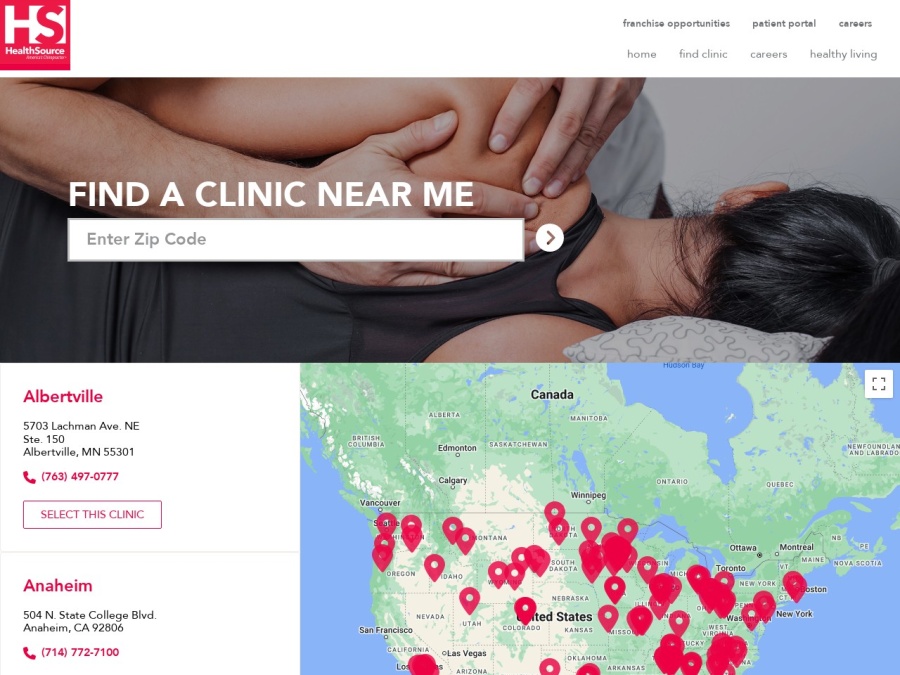Select the map pin in Utah
This screenshot has height=675, width=900.
tap(470, 599)
